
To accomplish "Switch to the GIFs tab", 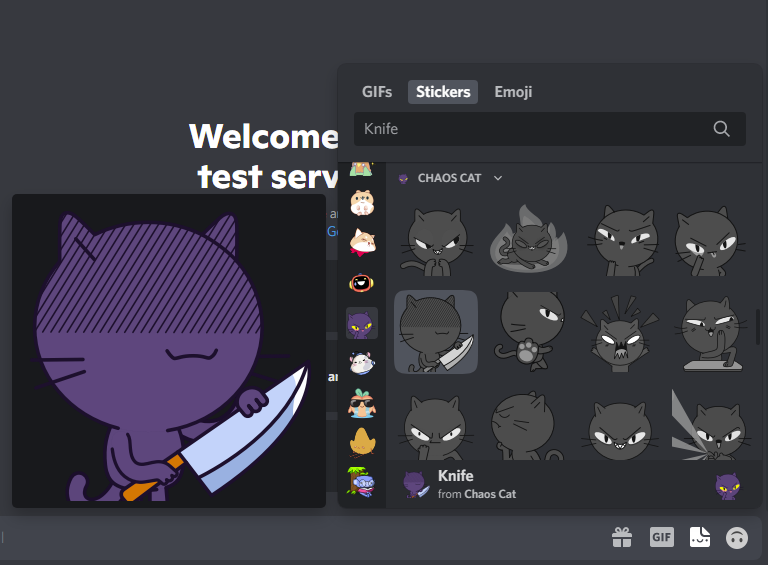I will (377, 92).
